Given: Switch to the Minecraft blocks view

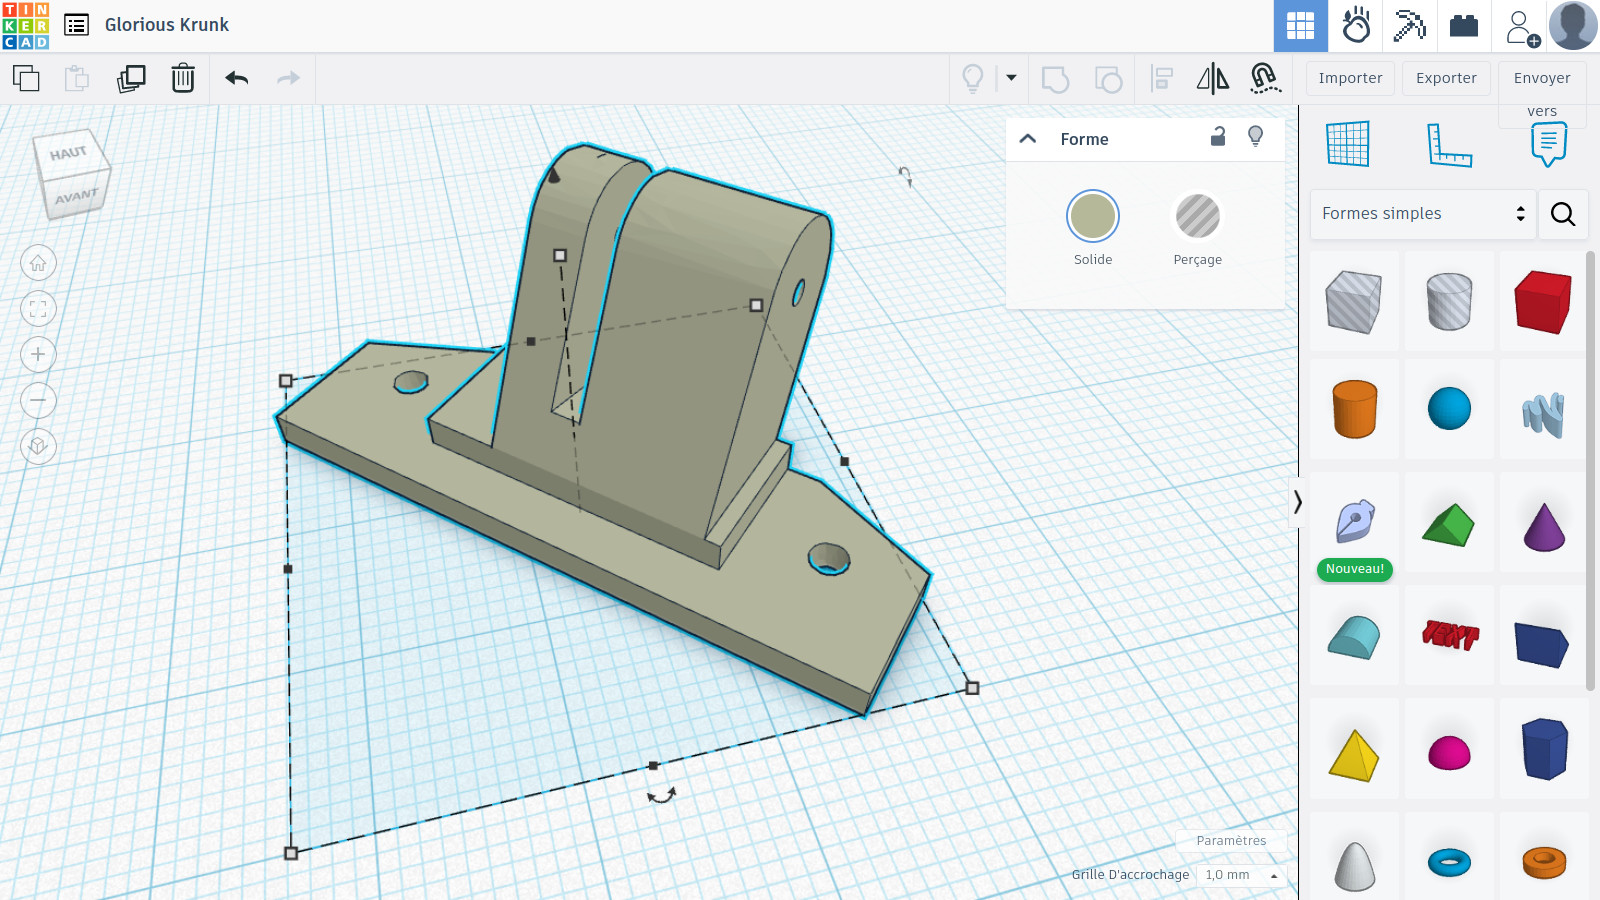Looking at the screenshot, I should 1409,26.
